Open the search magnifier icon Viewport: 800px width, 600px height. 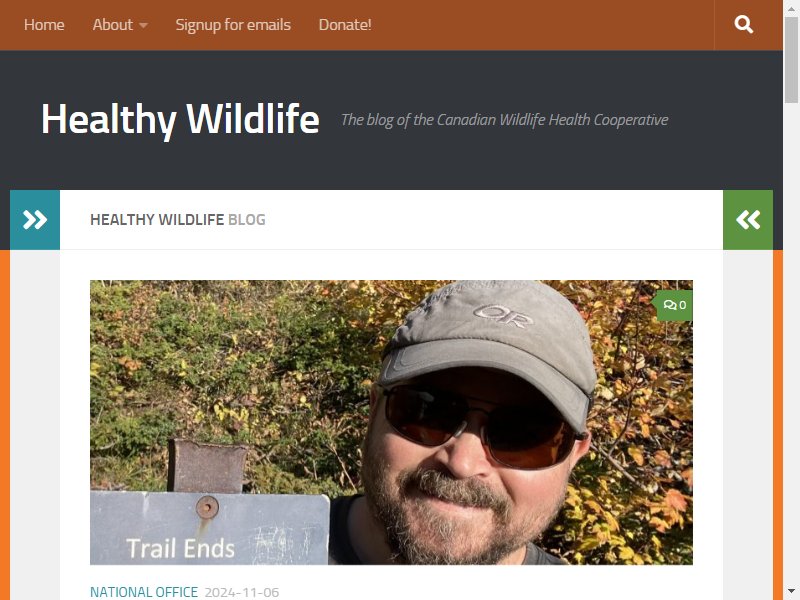(x=743, y=24)
